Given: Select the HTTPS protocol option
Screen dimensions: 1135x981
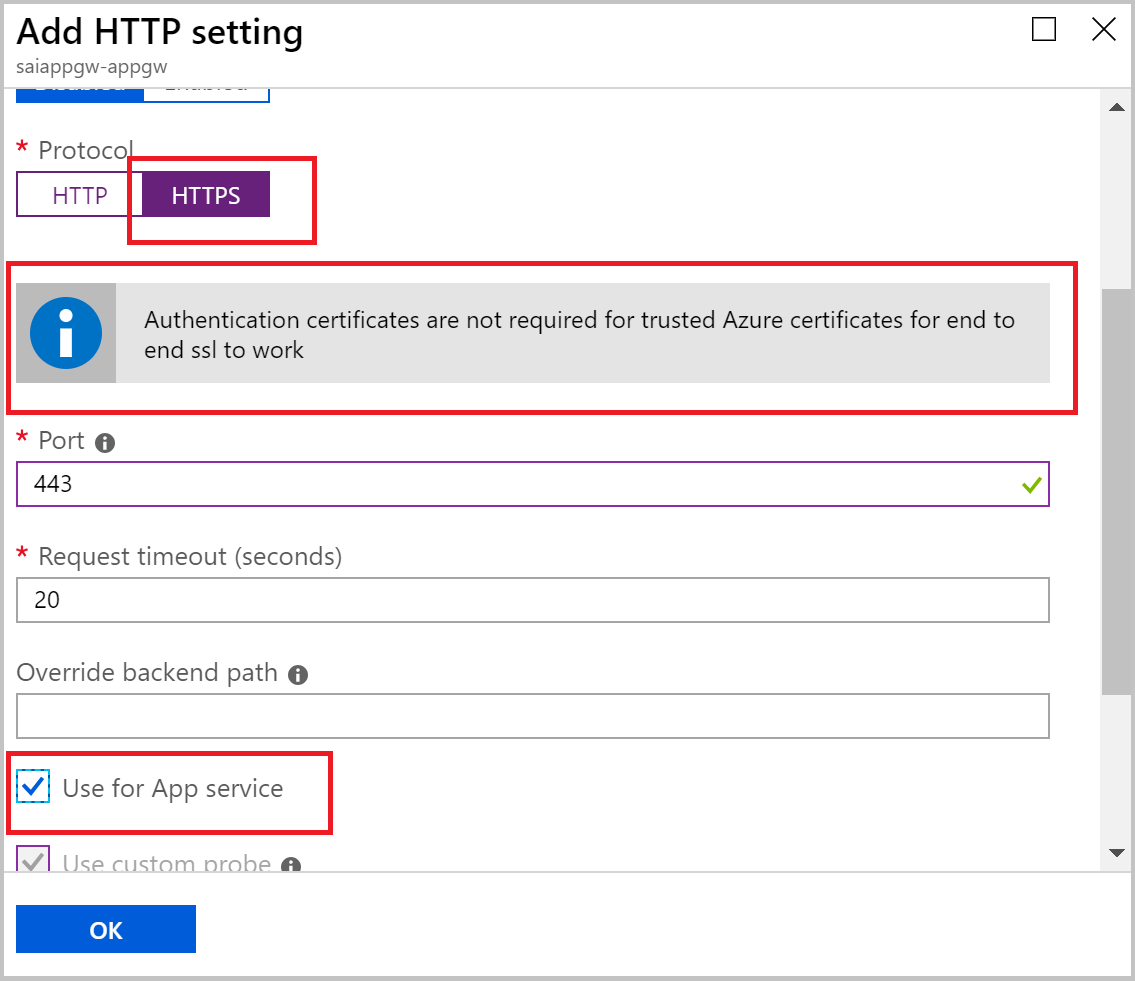Looking at the screenshot, I should click(206, 195).
